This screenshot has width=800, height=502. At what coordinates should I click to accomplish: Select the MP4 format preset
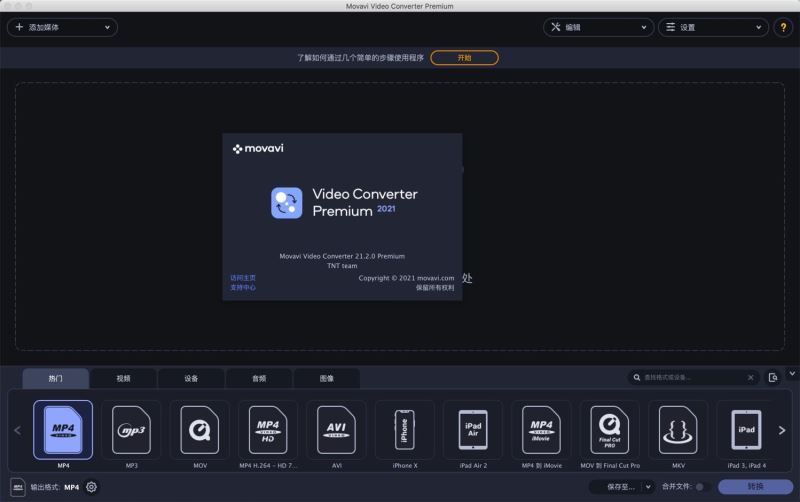point(63,430)
